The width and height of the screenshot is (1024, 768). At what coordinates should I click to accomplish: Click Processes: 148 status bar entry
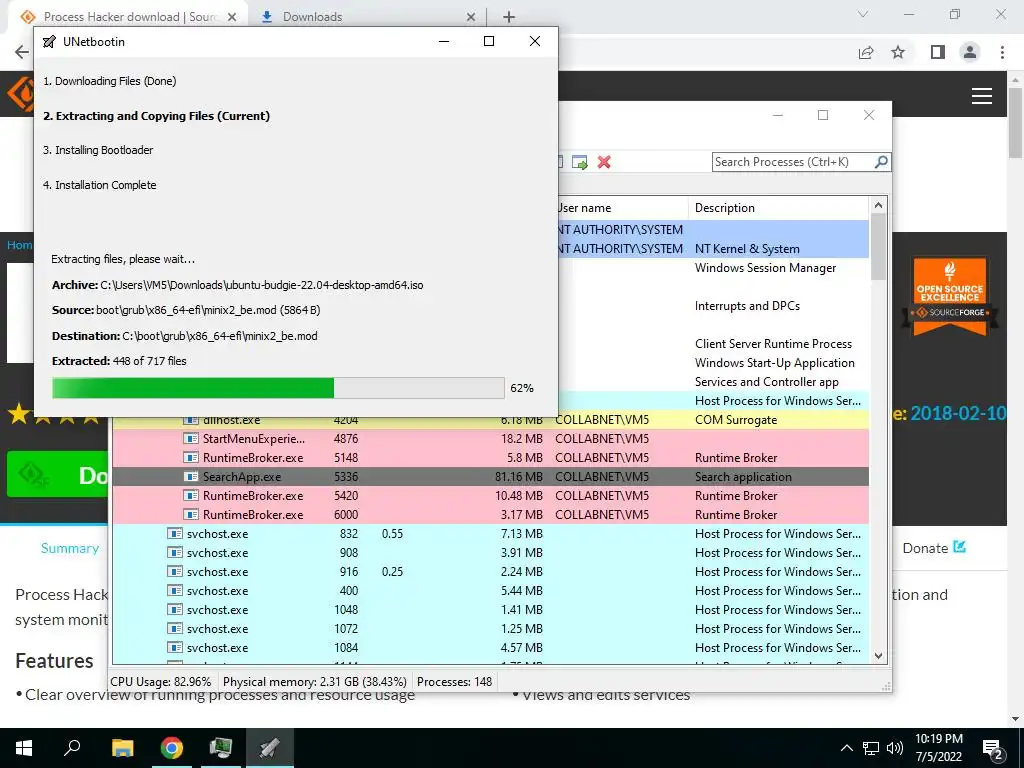455,682
